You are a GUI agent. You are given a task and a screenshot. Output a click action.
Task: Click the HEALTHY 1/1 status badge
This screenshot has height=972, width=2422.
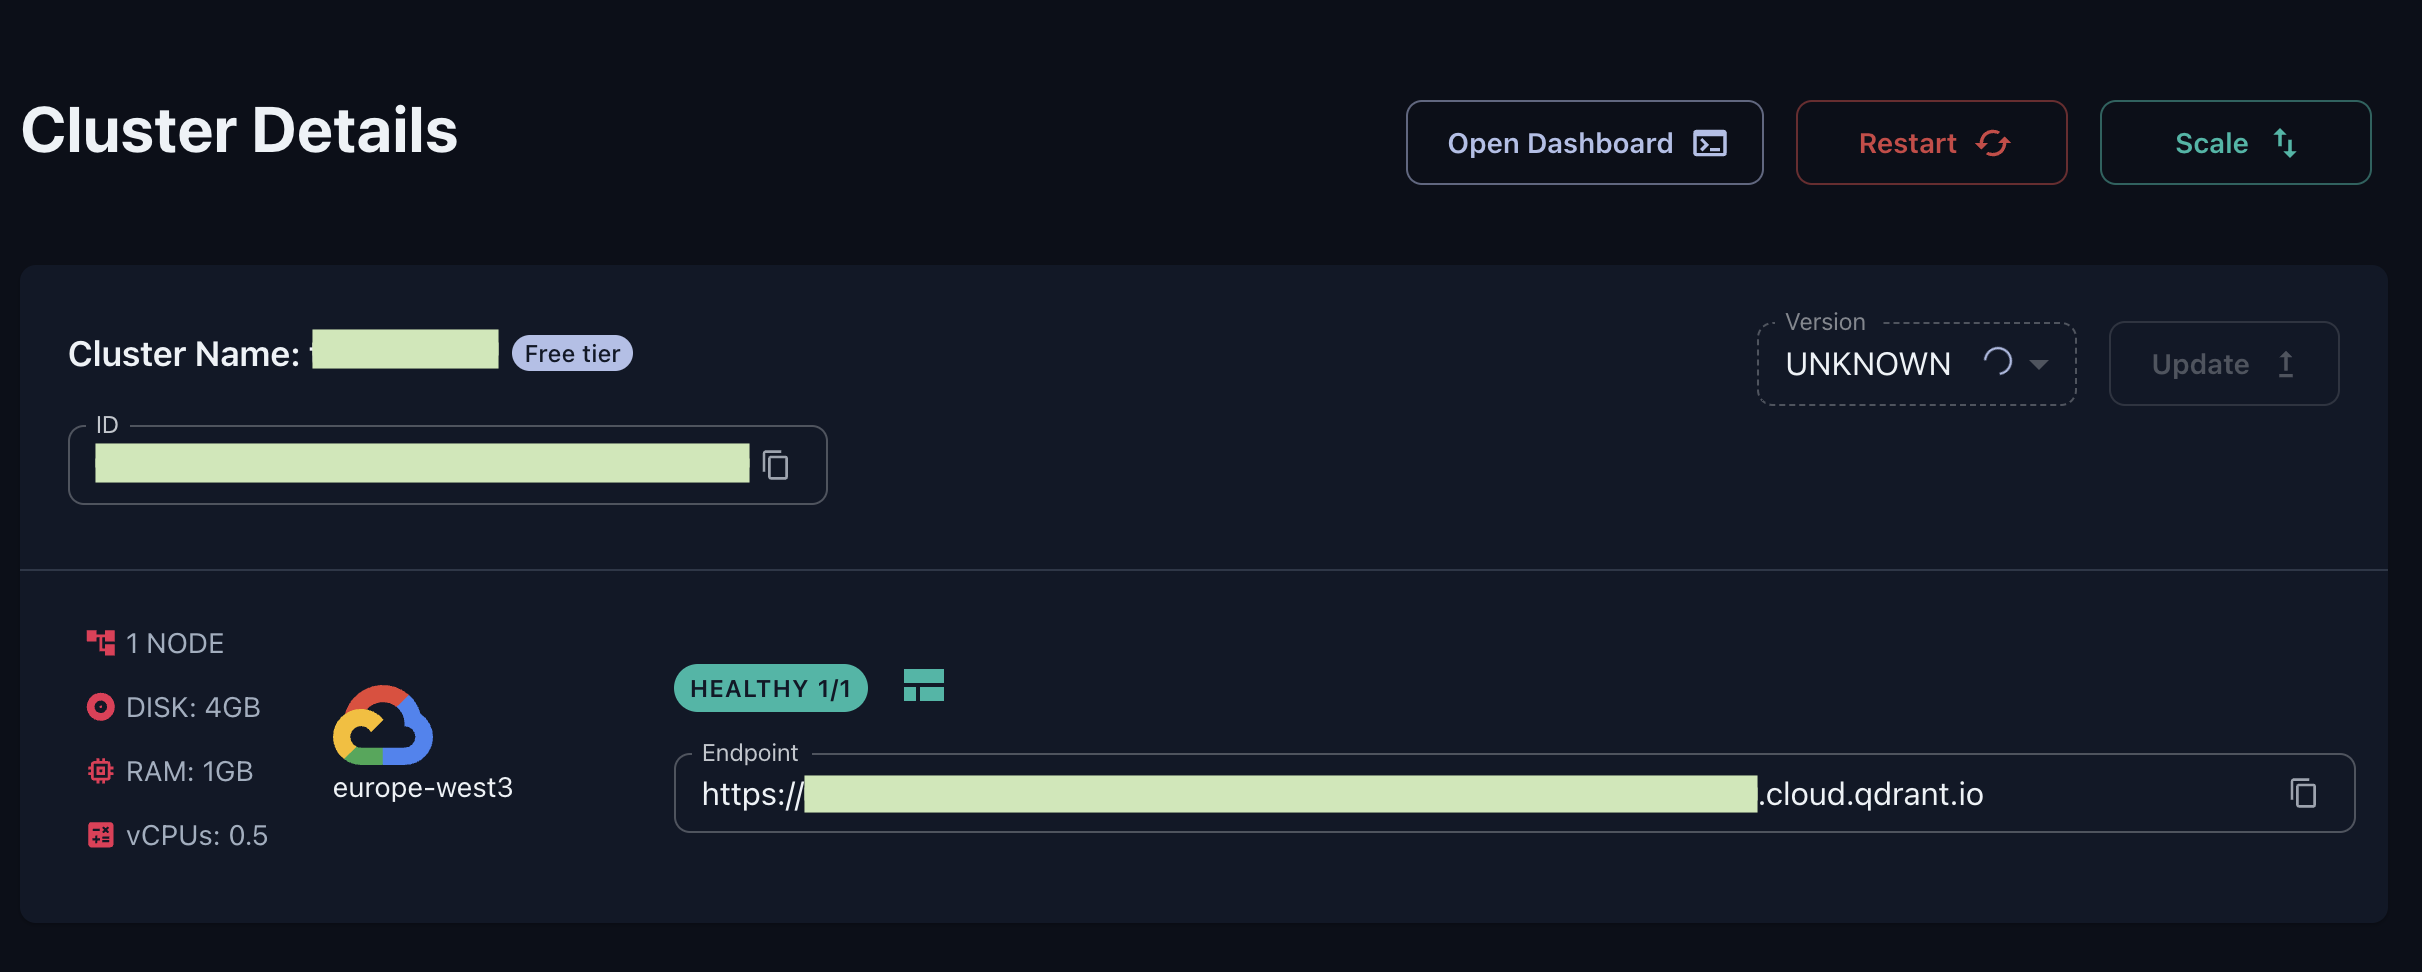[770, 688]
